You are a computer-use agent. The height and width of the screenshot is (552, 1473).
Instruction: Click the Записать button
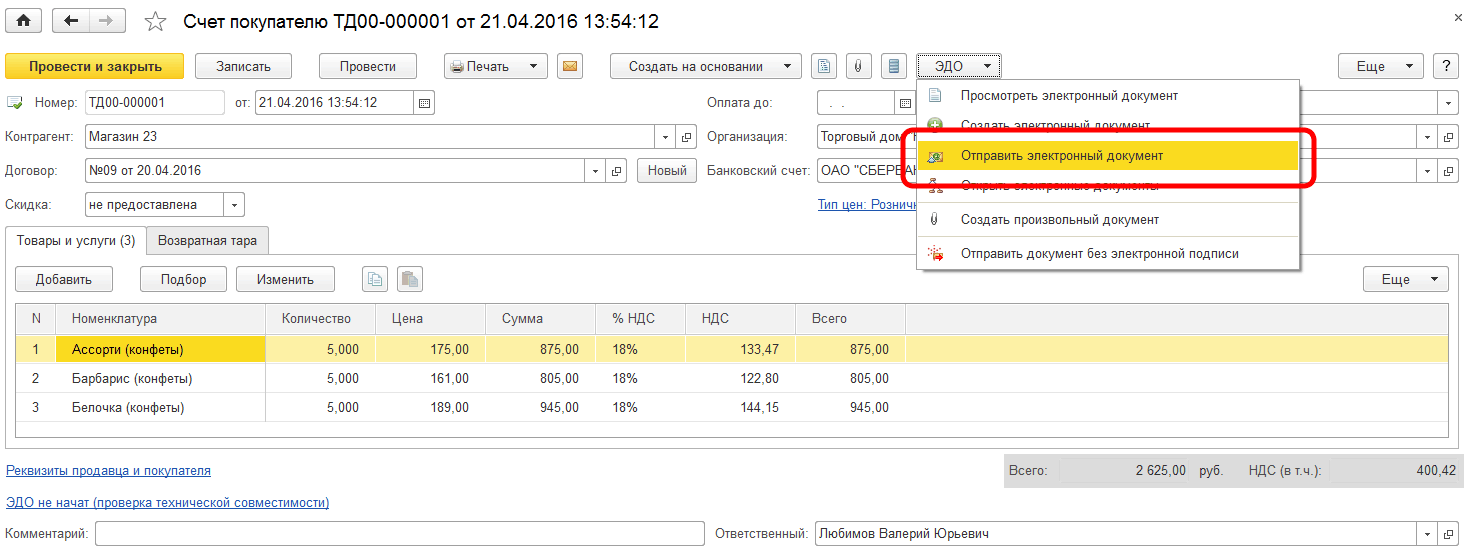point(243,67)
